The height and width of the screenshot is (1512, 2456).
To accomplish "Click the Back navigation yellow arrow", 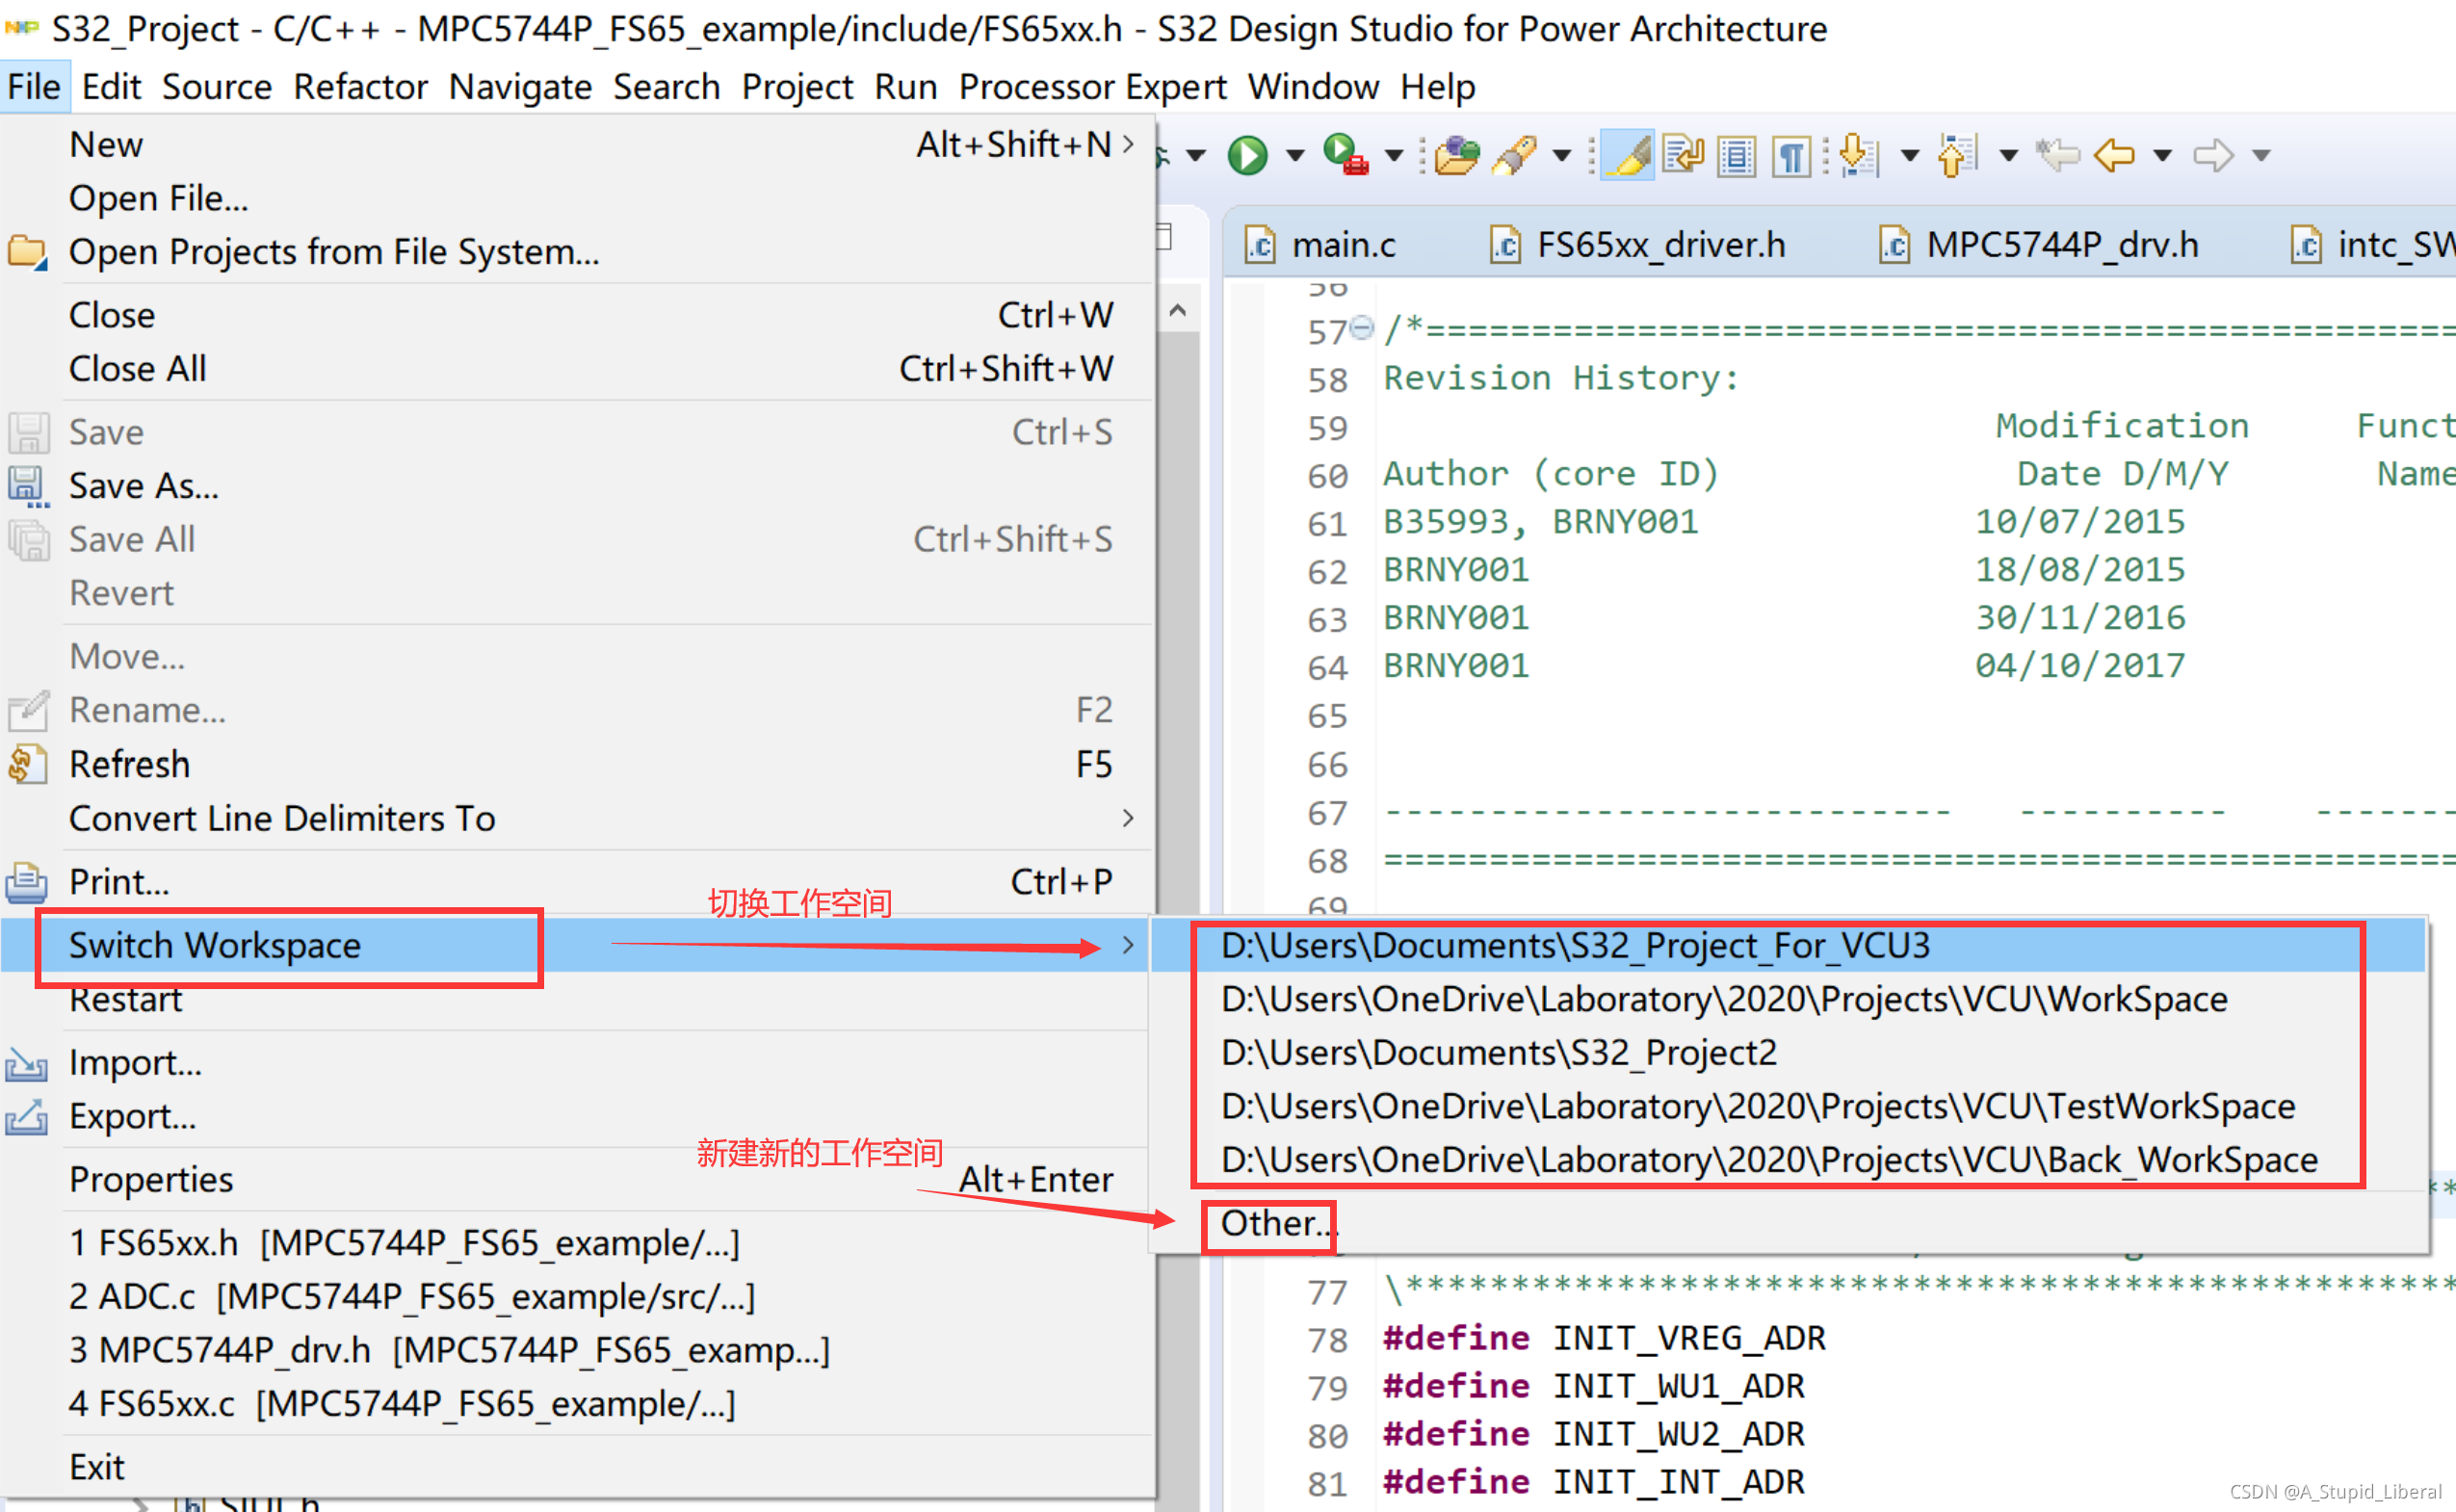I will 2114,155.
